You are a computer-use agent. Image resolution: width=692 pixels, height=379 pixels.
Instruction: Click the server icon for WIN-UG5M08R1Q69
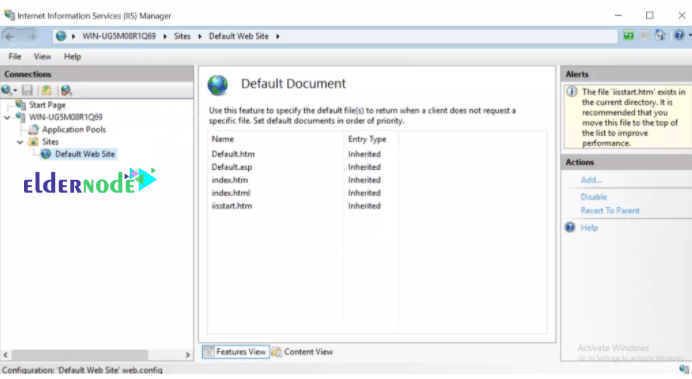click(20, 117)
